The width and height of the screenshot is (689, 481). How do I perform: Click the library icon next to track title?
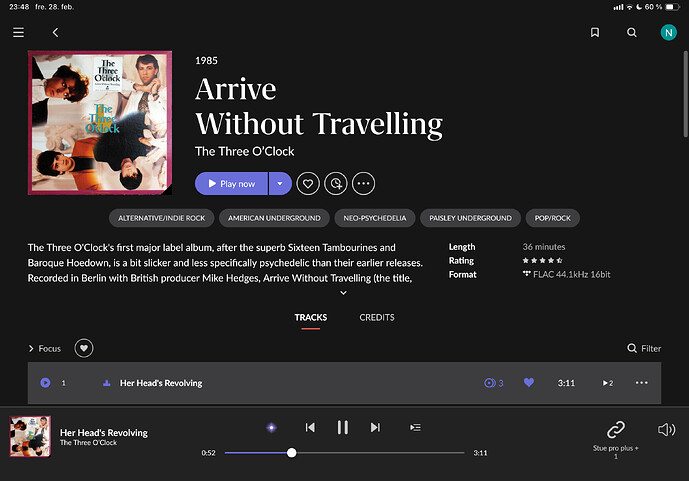pyautogui.click(x=106, y=383)
